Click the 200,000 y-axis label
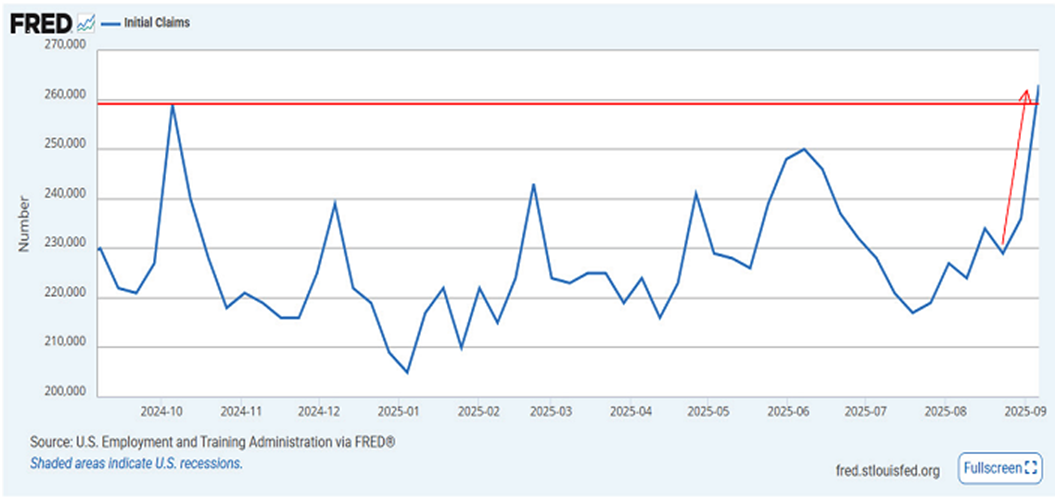1057x500 pixels. pos(64,393)
